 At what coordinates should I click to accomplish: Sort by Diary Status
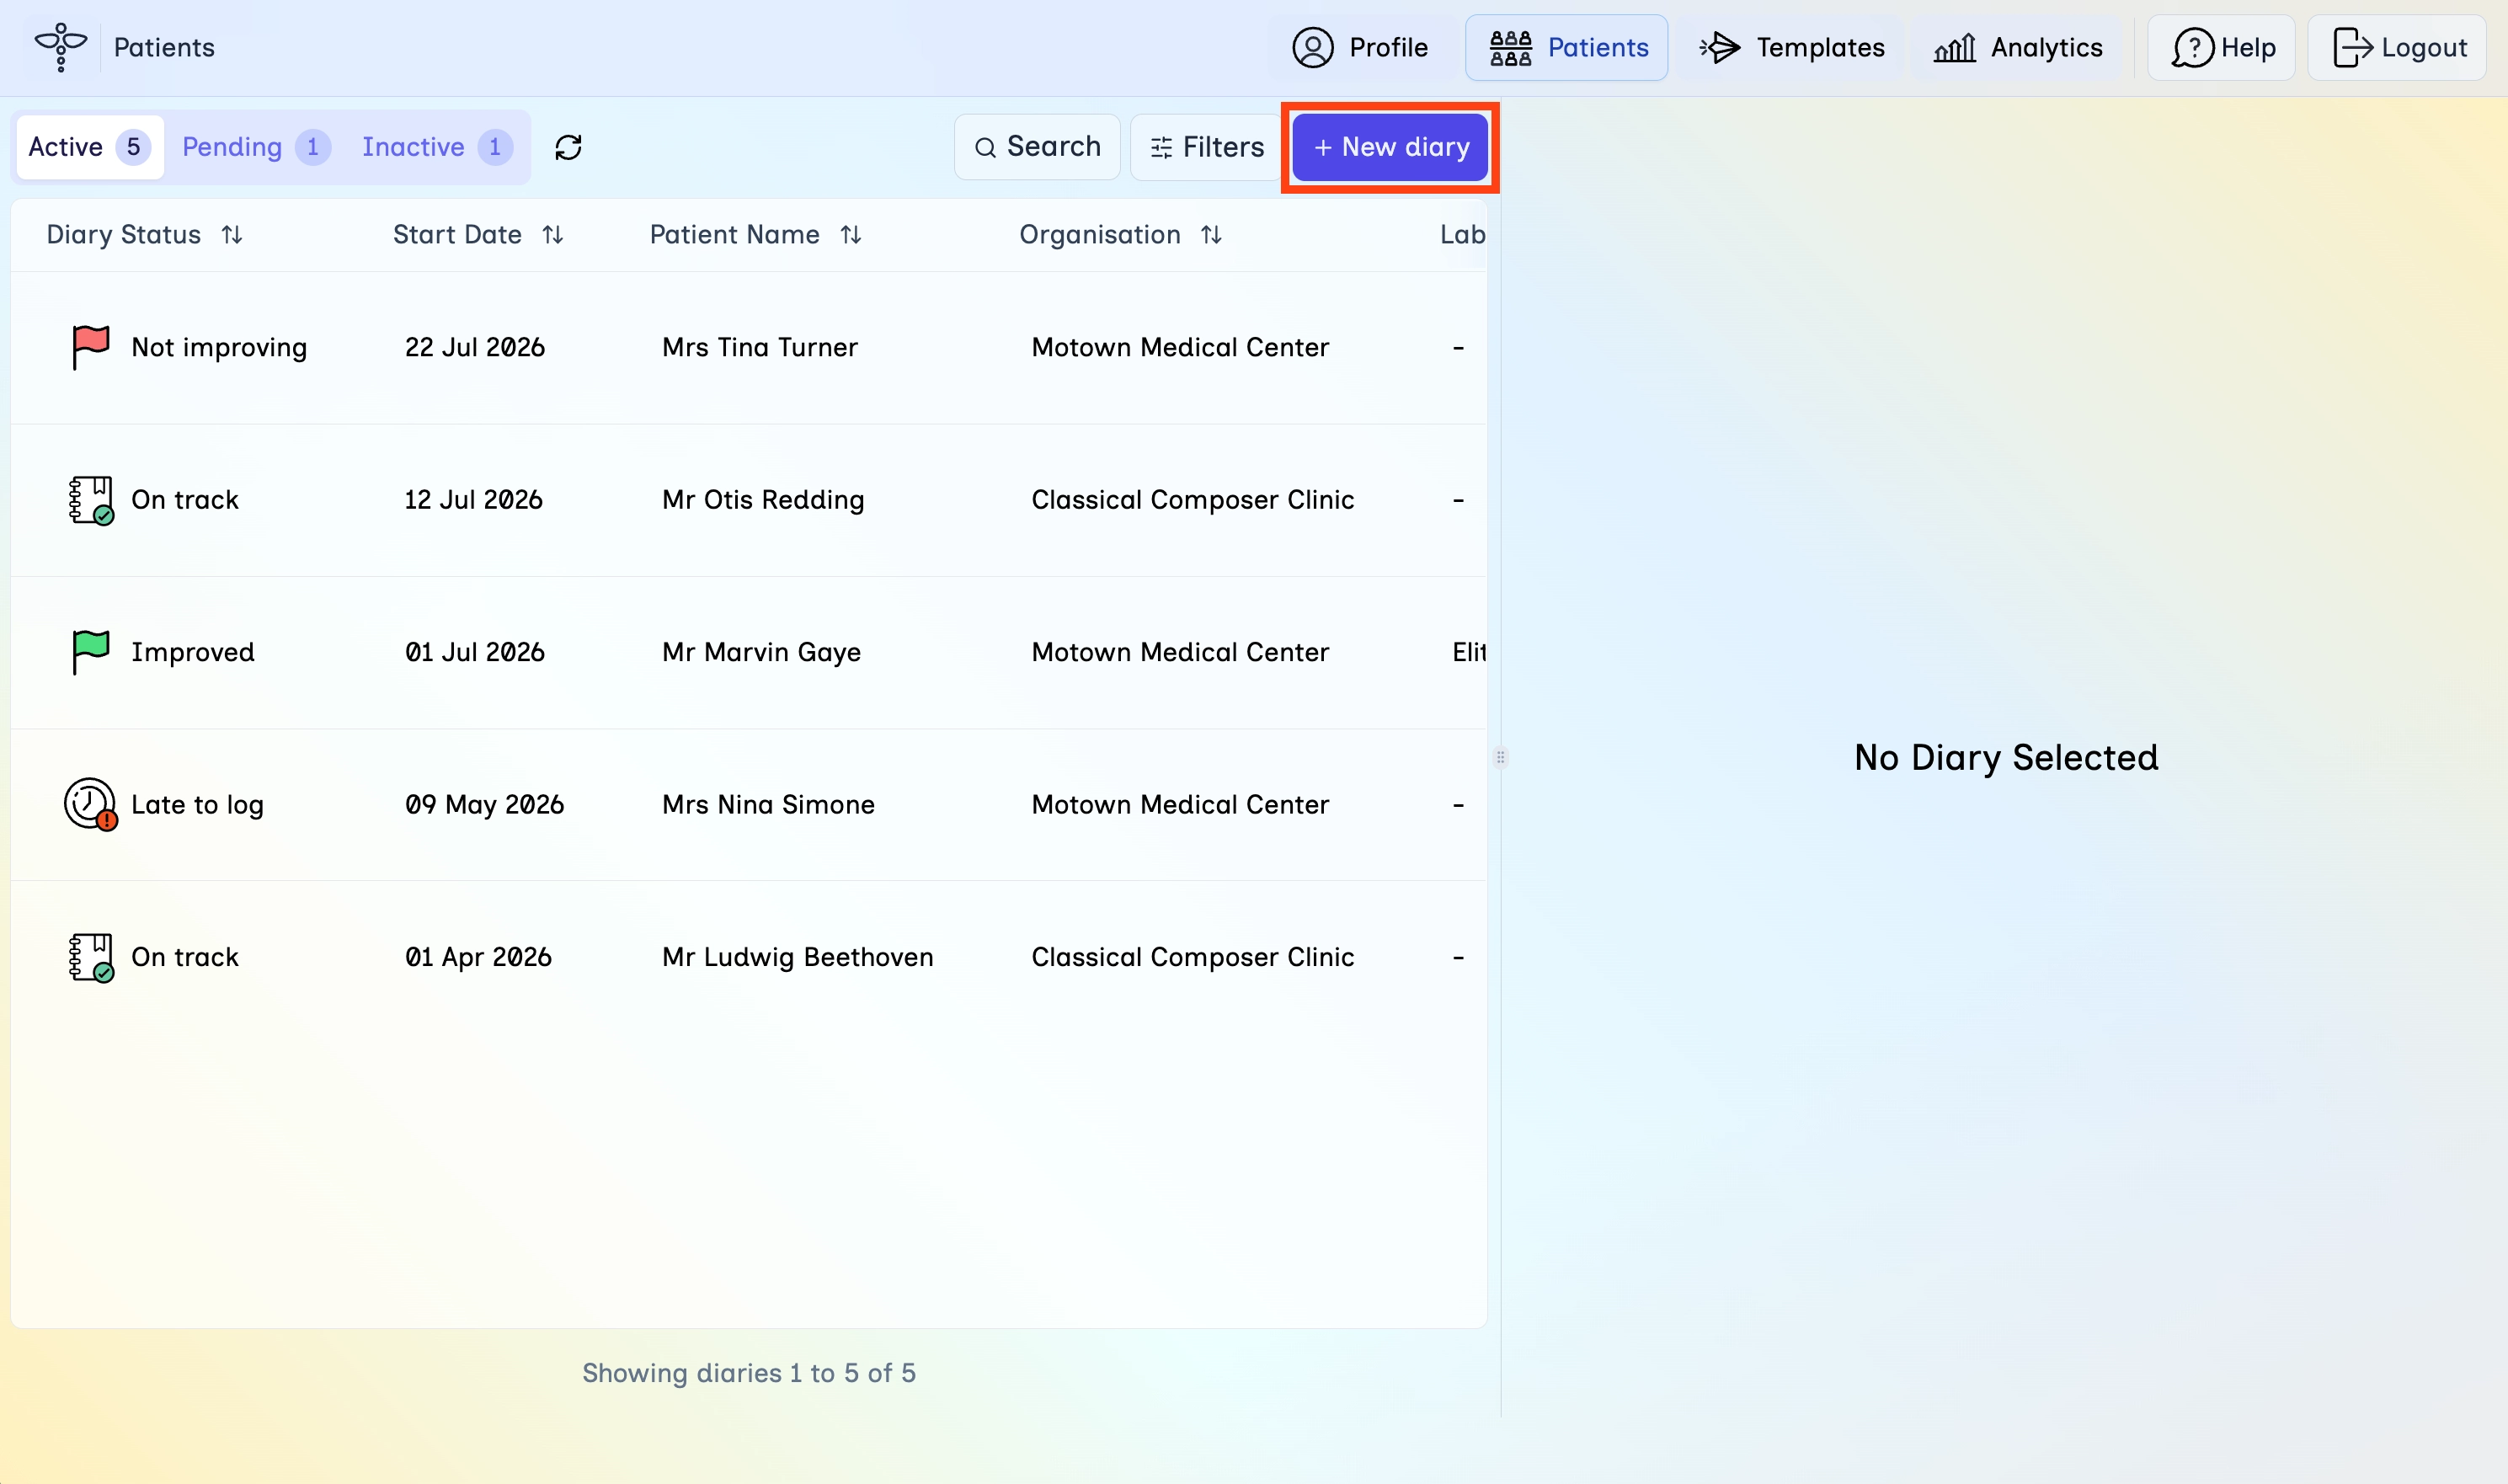[232, 235]
